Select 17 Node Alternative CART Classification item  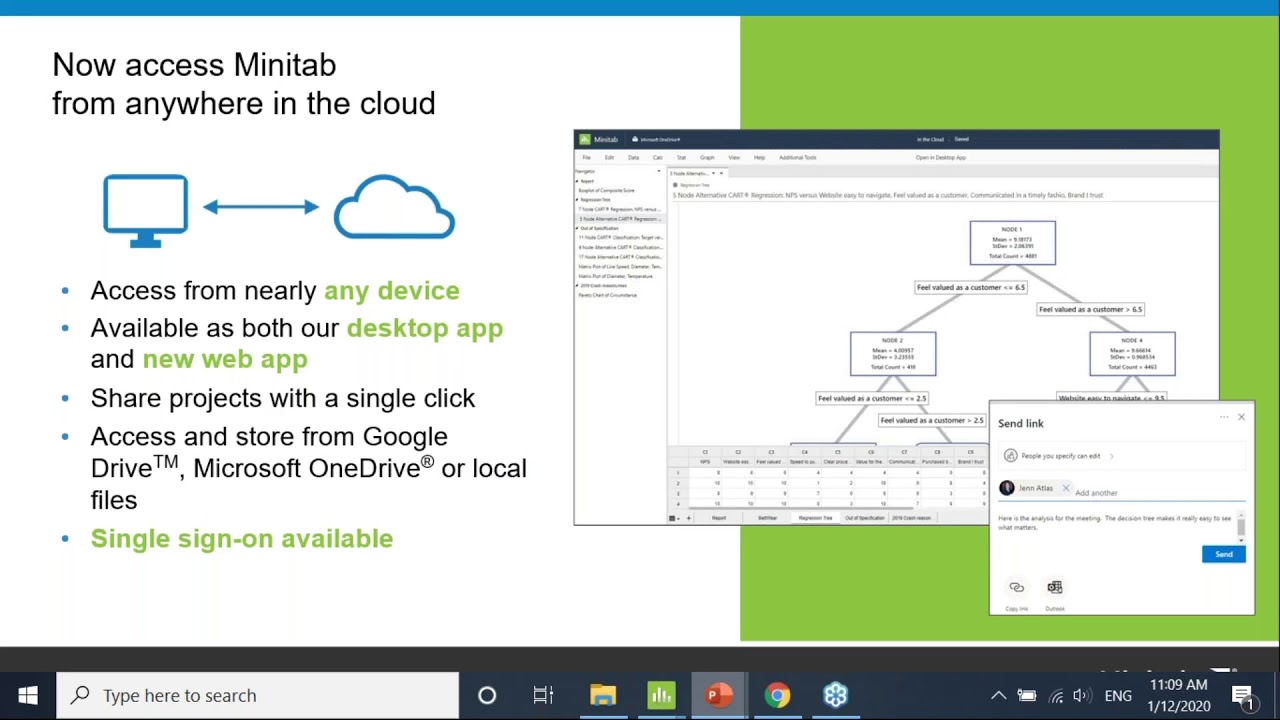coord(619,257)
